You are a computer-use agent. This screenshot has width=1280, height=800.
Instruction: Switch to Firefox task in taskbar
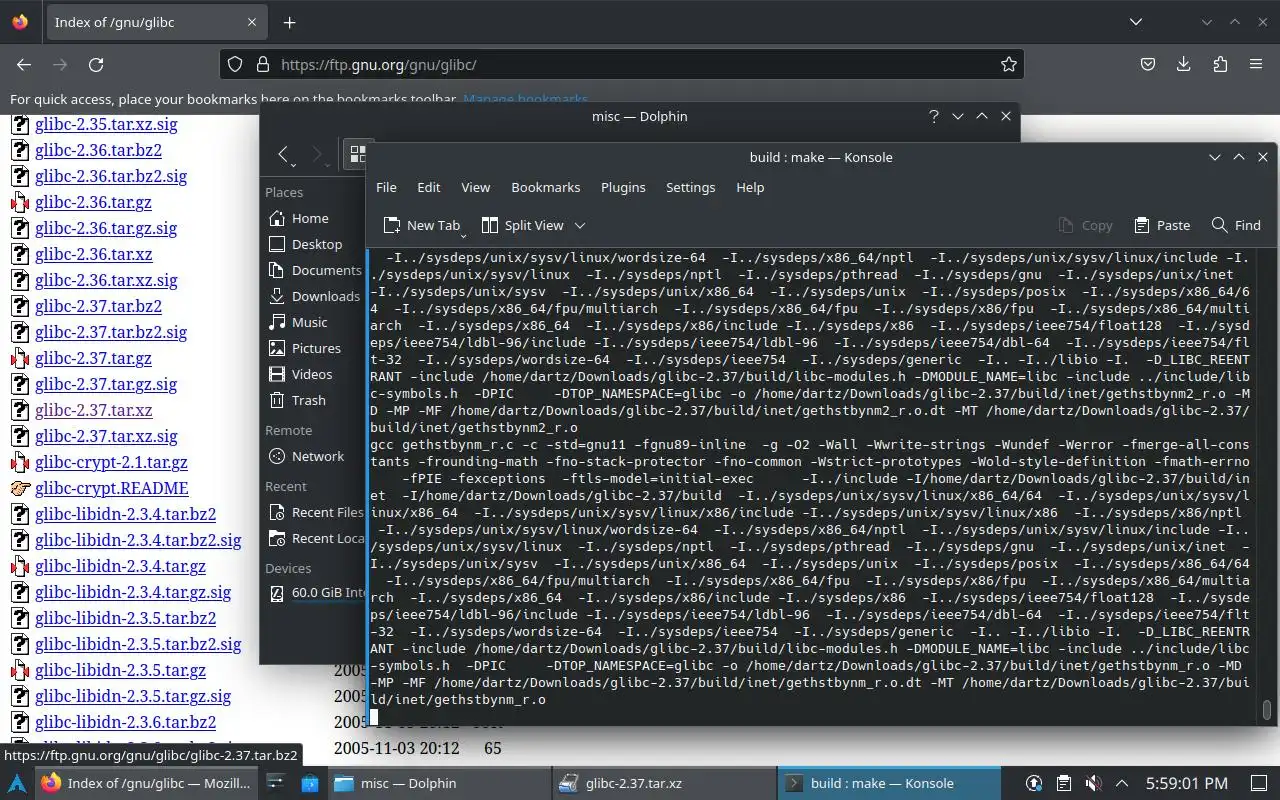147,783
